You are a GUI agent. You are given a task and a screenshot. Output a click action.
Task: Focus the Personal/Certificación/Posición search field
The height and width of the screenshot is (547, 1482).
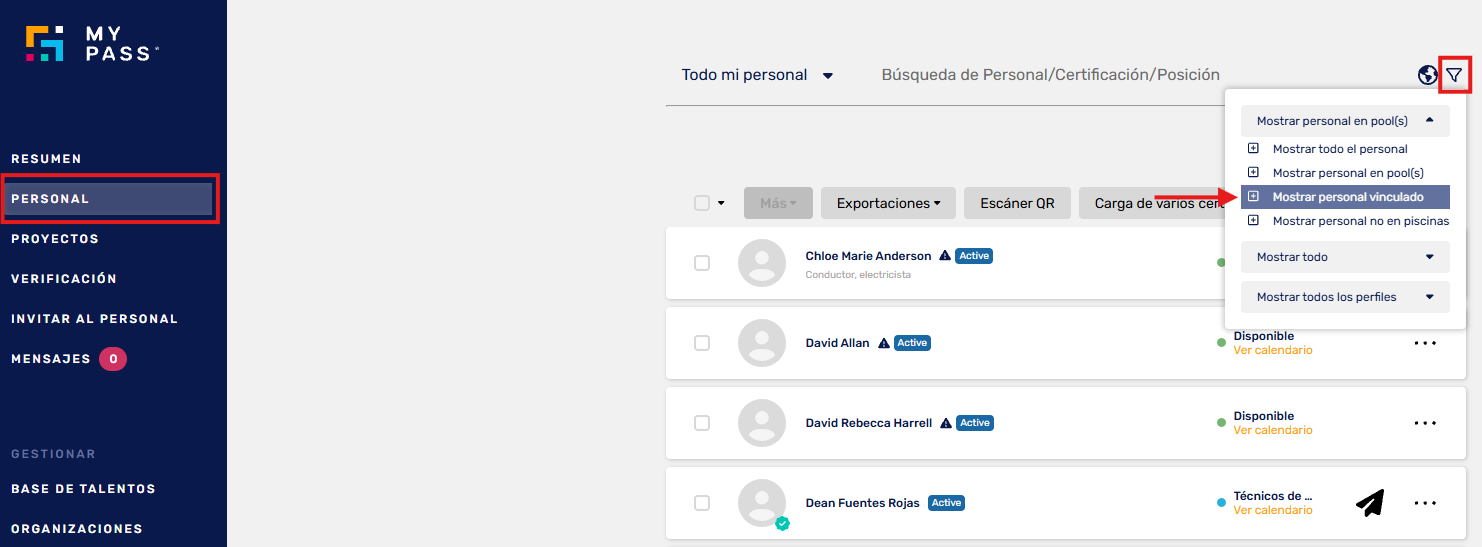[x=1050, y=75]
